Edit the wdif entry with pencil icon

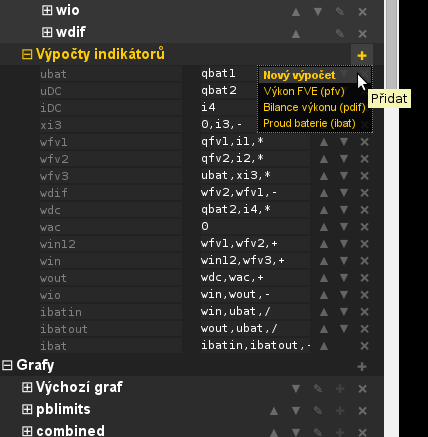(x=340, y=33)
